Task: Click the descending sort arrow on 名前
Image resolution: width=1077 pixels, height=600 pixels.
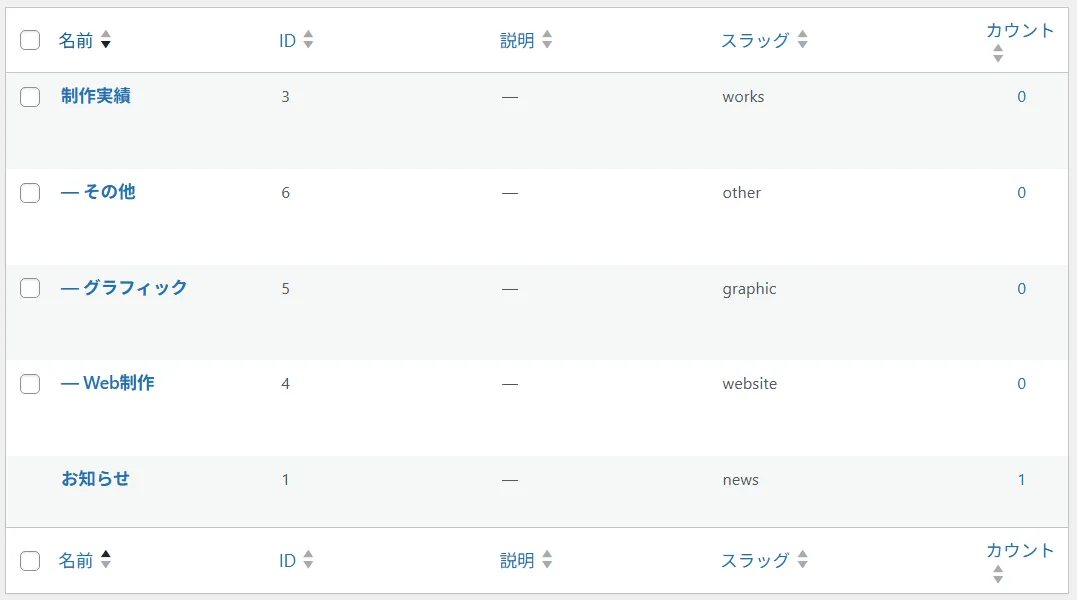Action: click(x=105, y=45)
